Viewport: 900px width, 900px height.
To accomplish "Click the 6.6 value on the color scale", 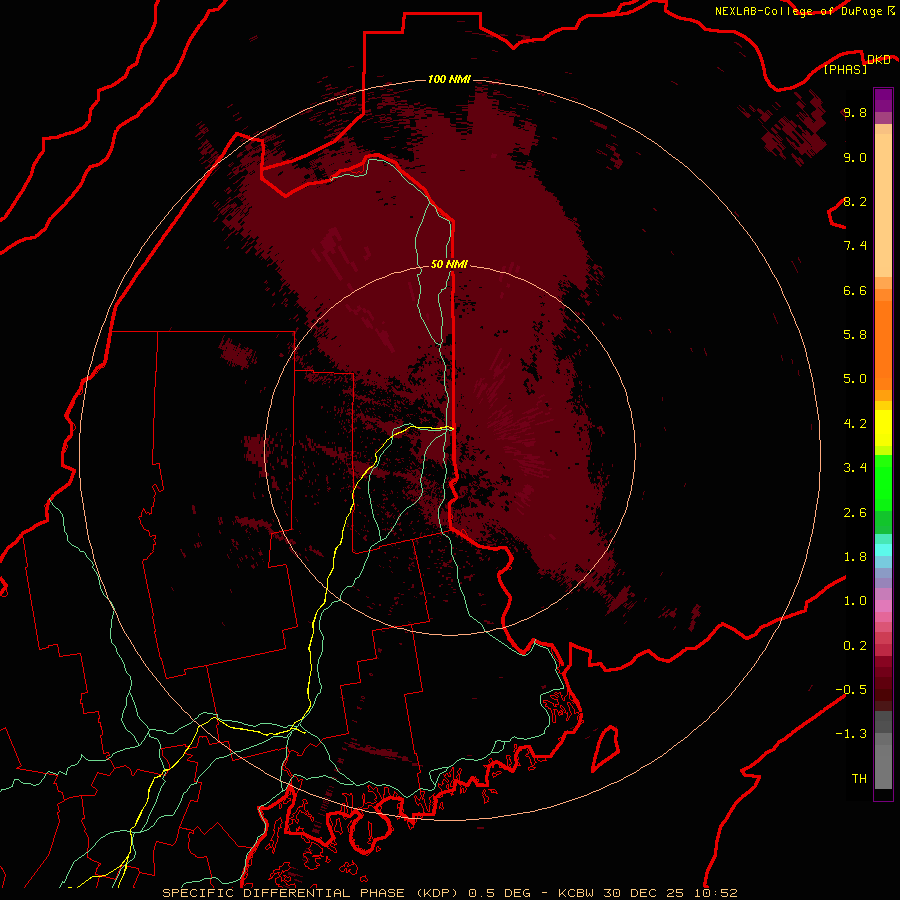I will (855, 290).
